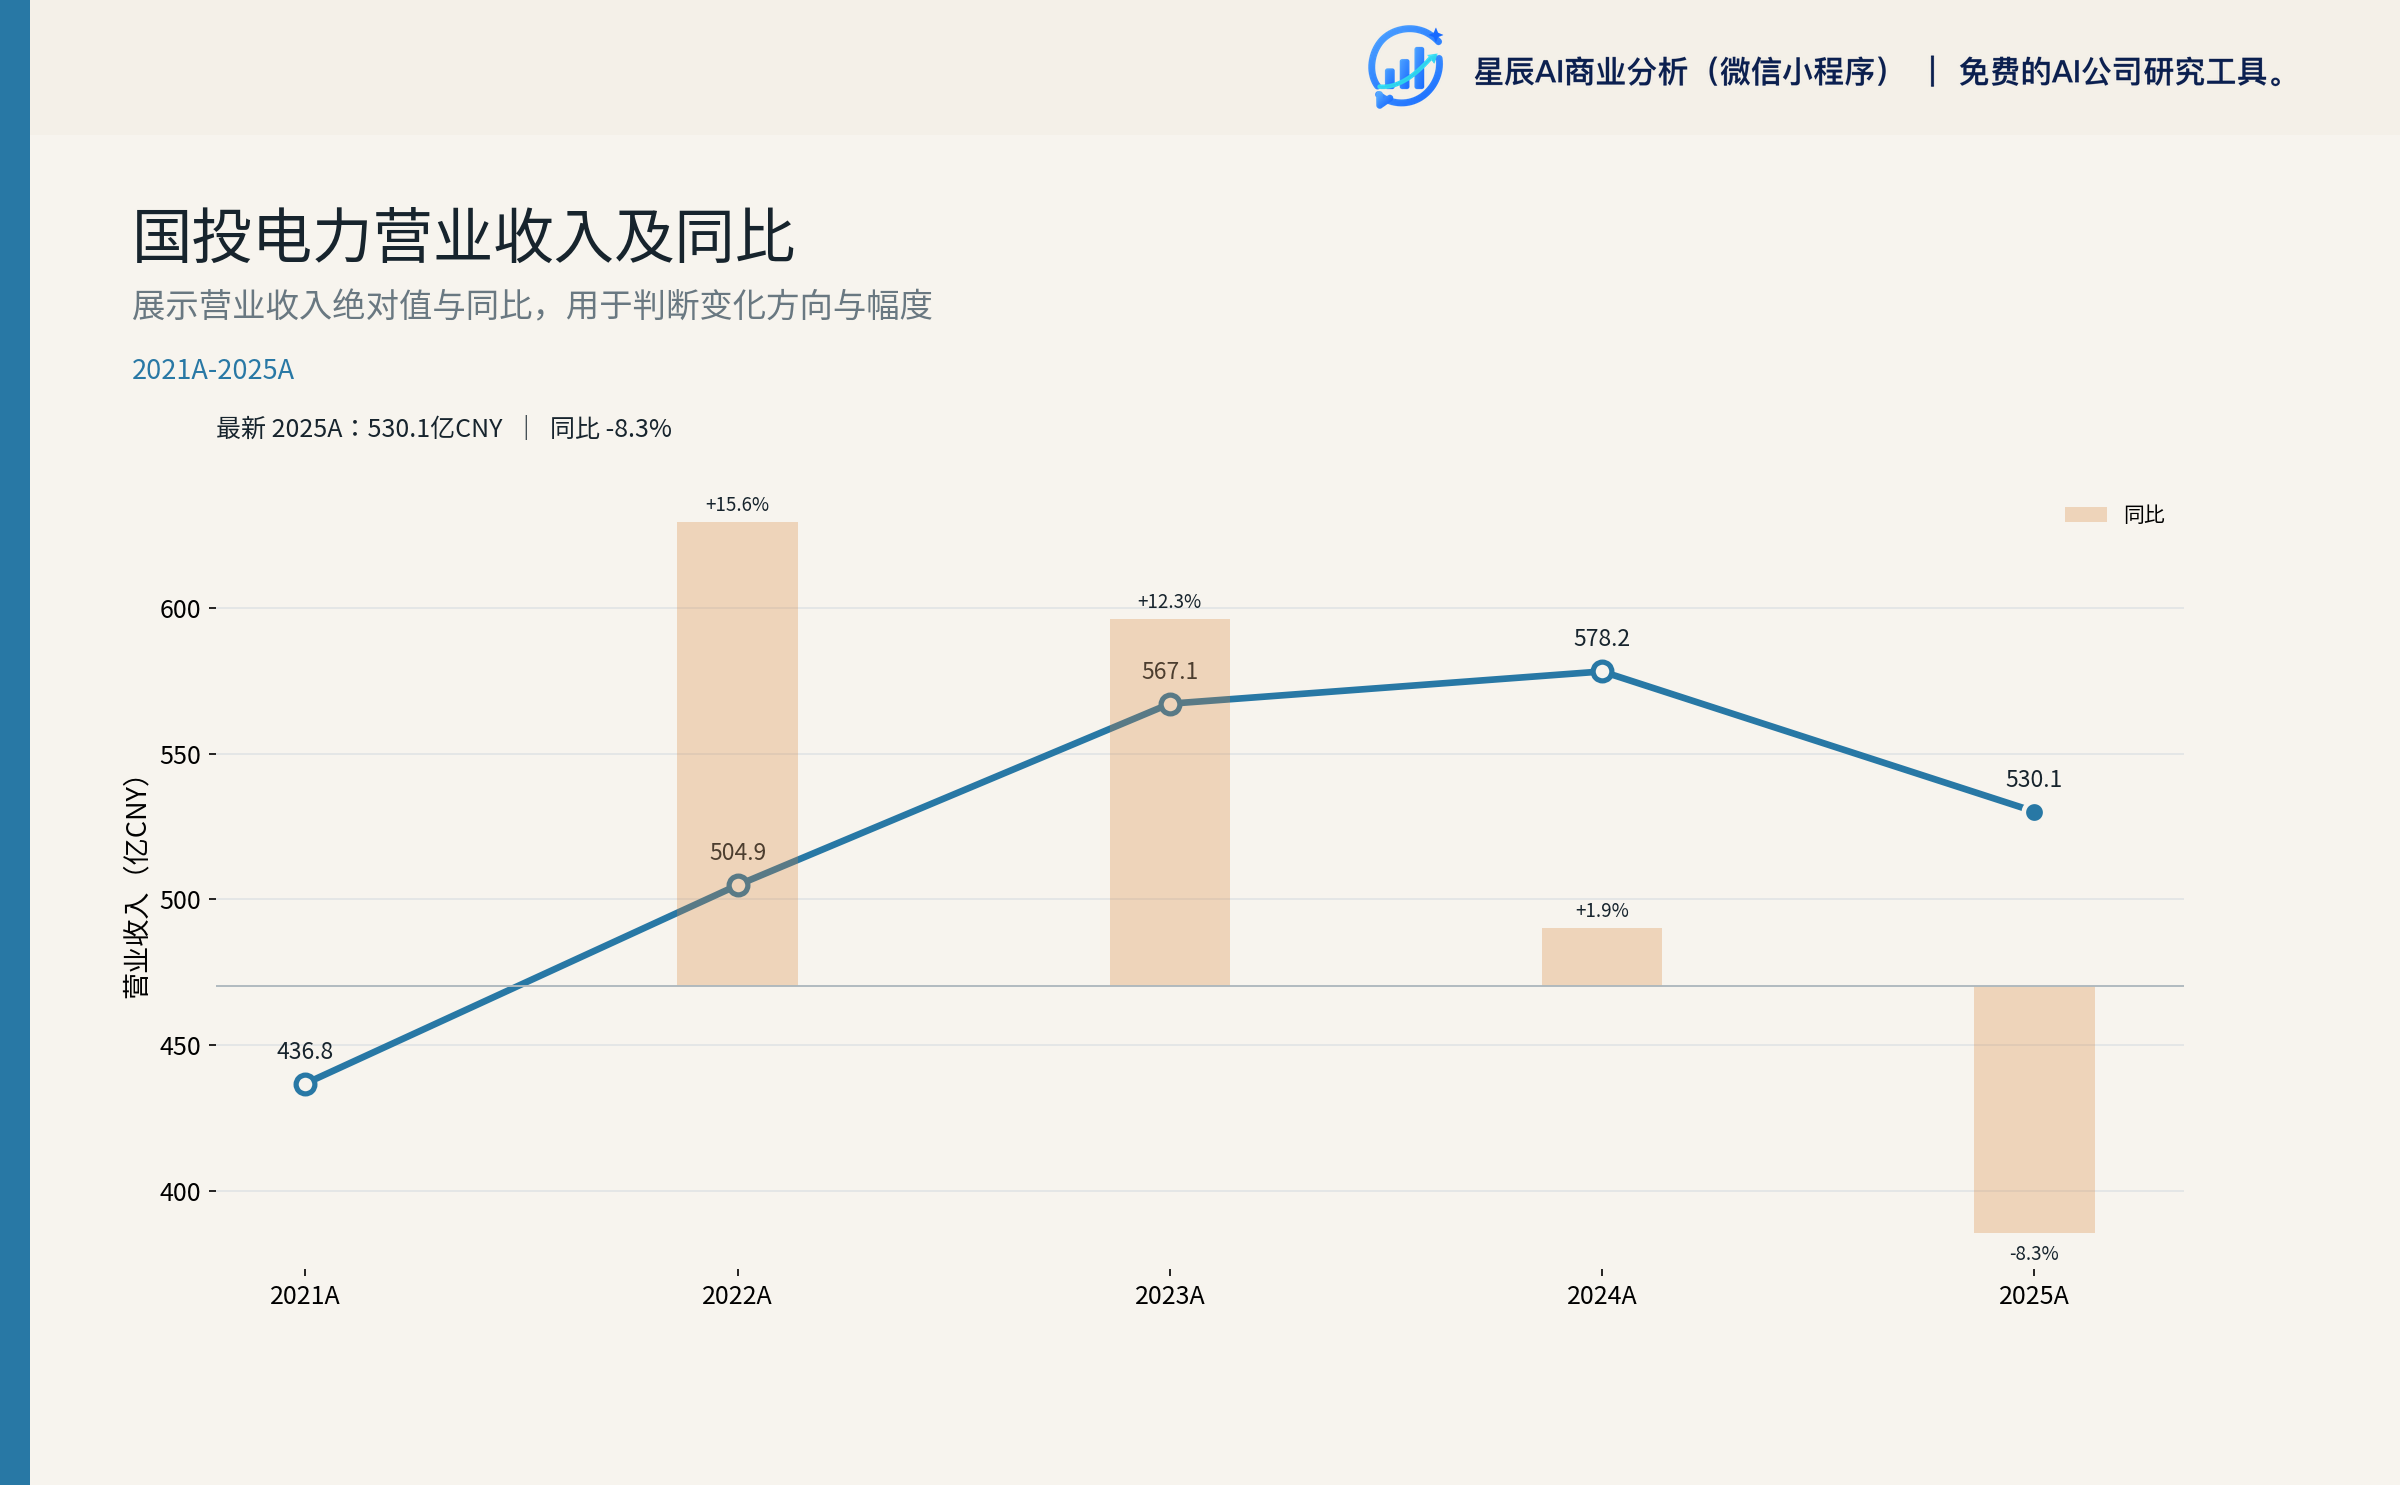Click the 578.2 value label

coord(1602,638)
